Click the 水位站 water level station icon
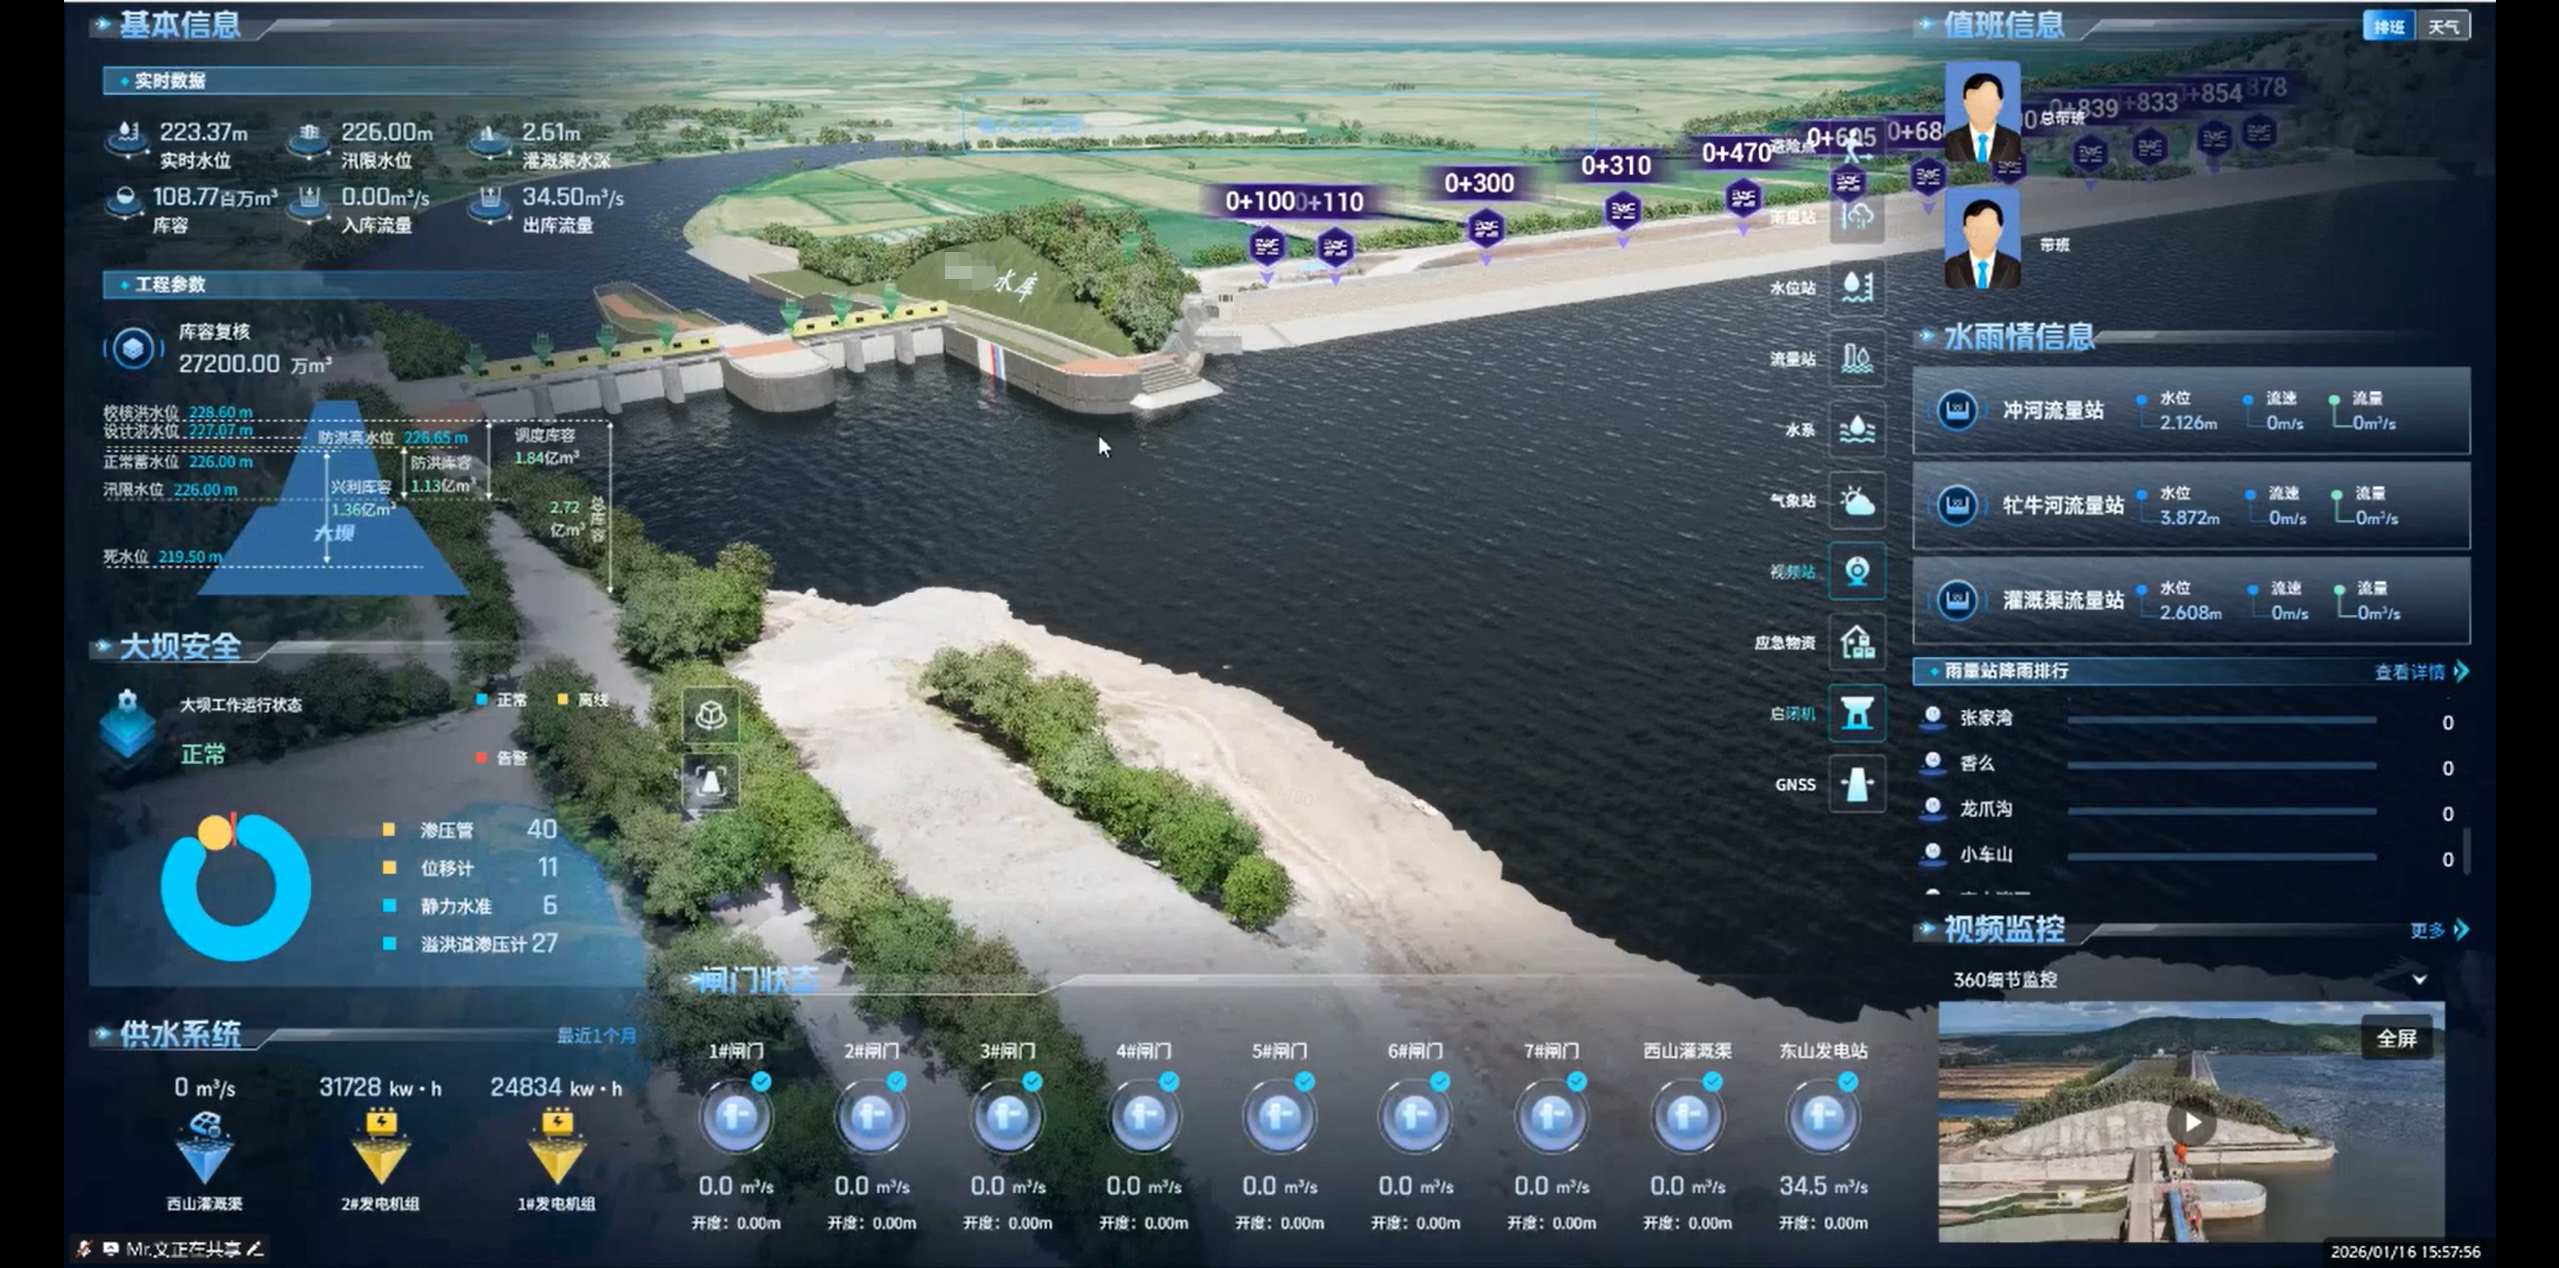2559x1268 pixels. [1857, 287]
